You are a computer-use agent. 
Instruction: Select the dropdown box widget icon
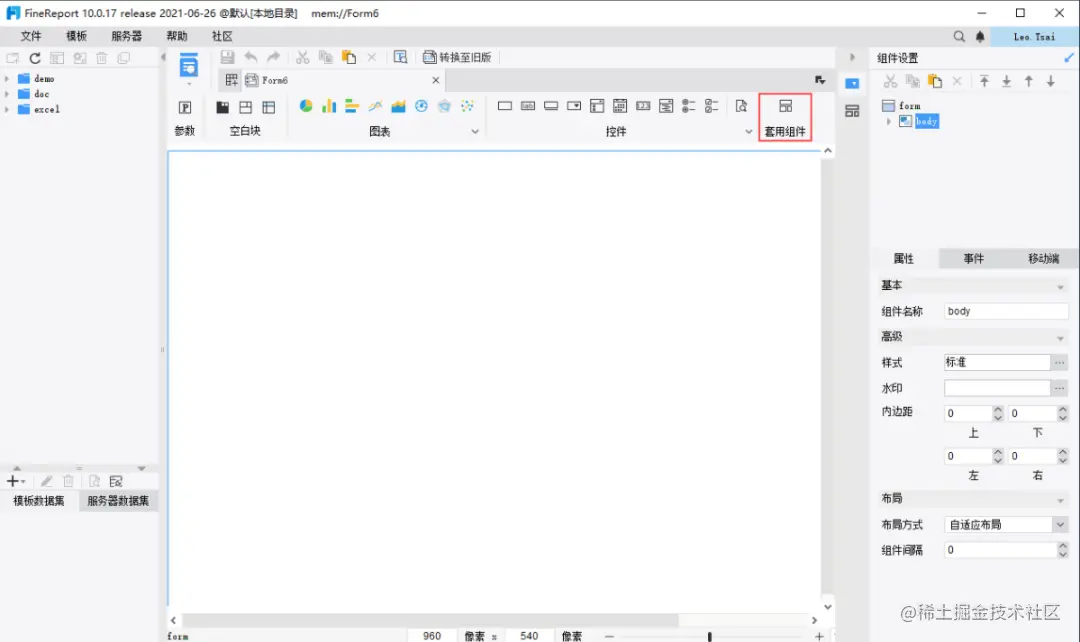[574, 105]
